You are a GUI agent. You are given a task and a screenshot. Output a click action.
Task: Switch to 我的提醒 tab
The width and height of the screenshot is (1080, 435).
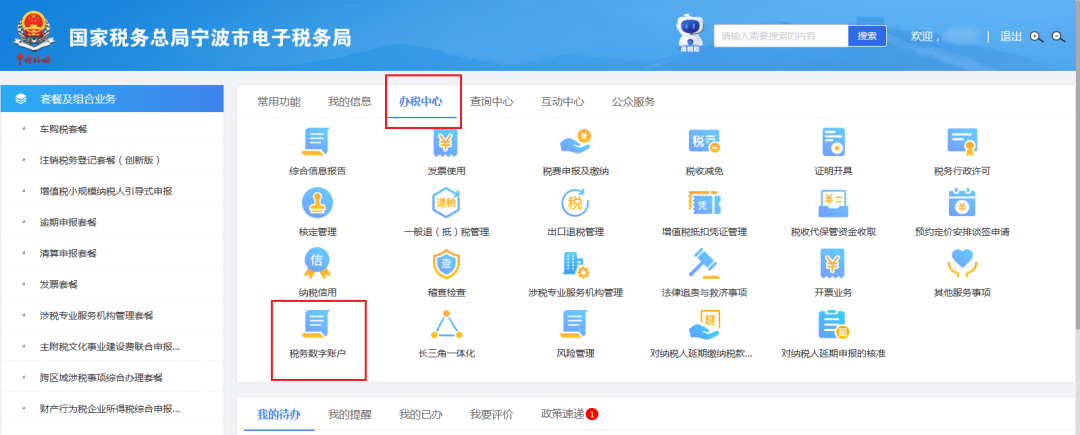350,414
